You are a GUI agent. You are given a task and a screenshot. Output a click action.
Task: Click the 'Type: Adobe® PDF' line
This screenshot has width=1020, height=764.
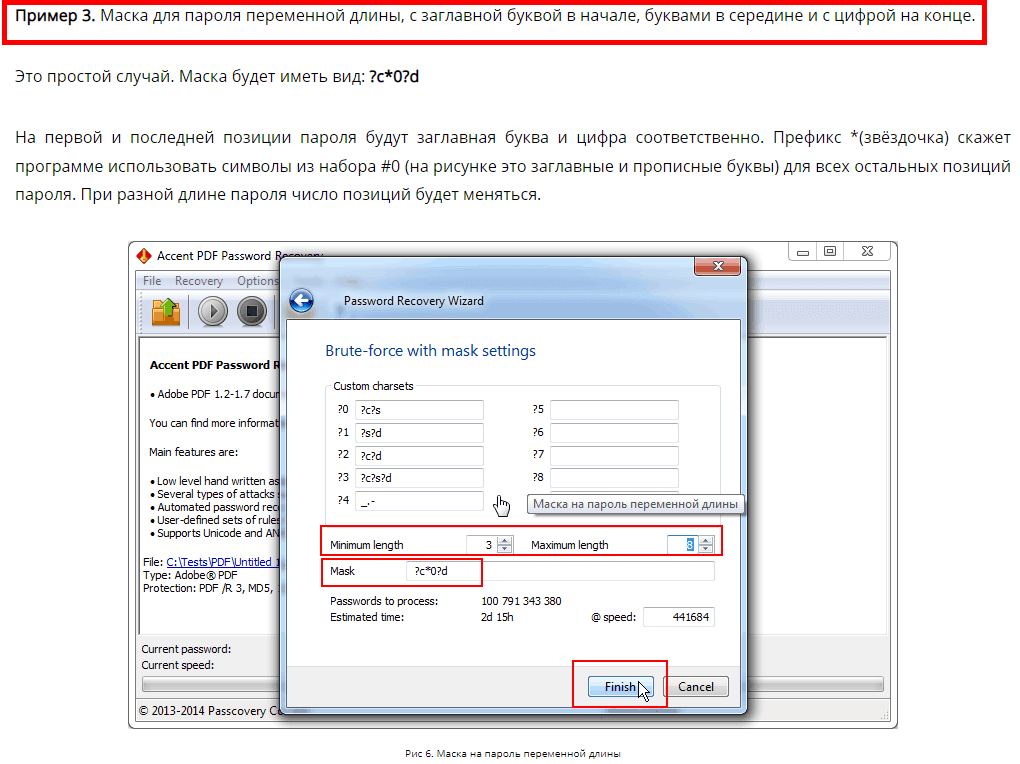190,575
